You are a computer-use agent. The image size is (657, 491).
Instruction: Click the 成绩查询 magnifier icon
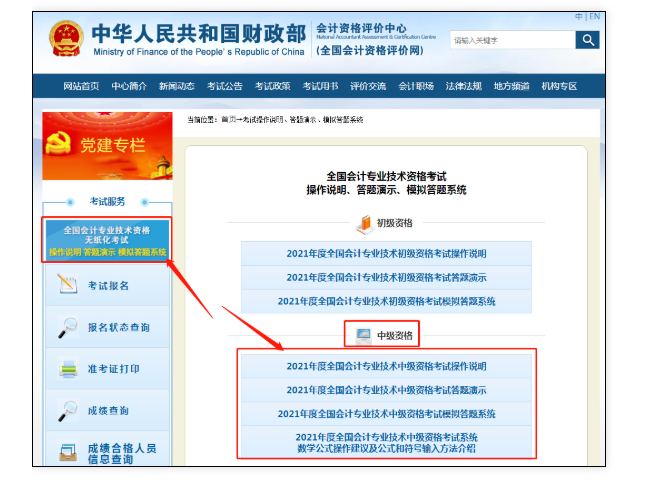[67, 411]
